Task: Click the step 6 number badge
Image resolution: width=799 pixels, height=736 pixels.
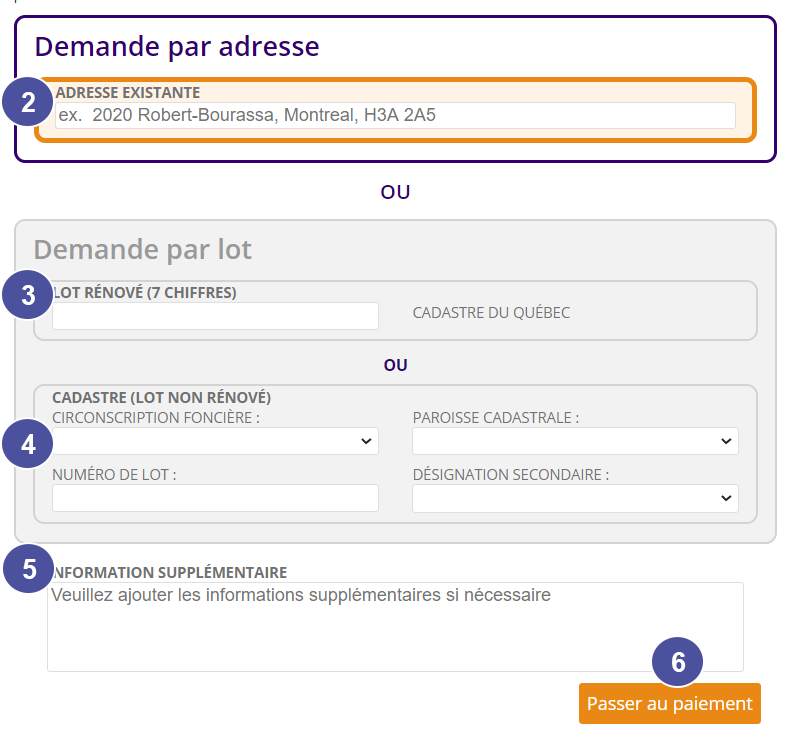Action: click(x=678, y=662)
